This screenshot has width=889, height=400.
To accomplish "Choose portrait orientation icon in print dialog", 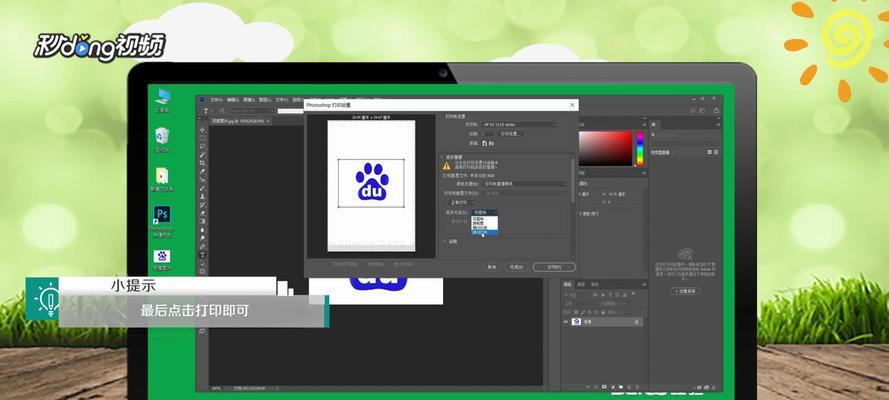I will [x=484, y=144].
